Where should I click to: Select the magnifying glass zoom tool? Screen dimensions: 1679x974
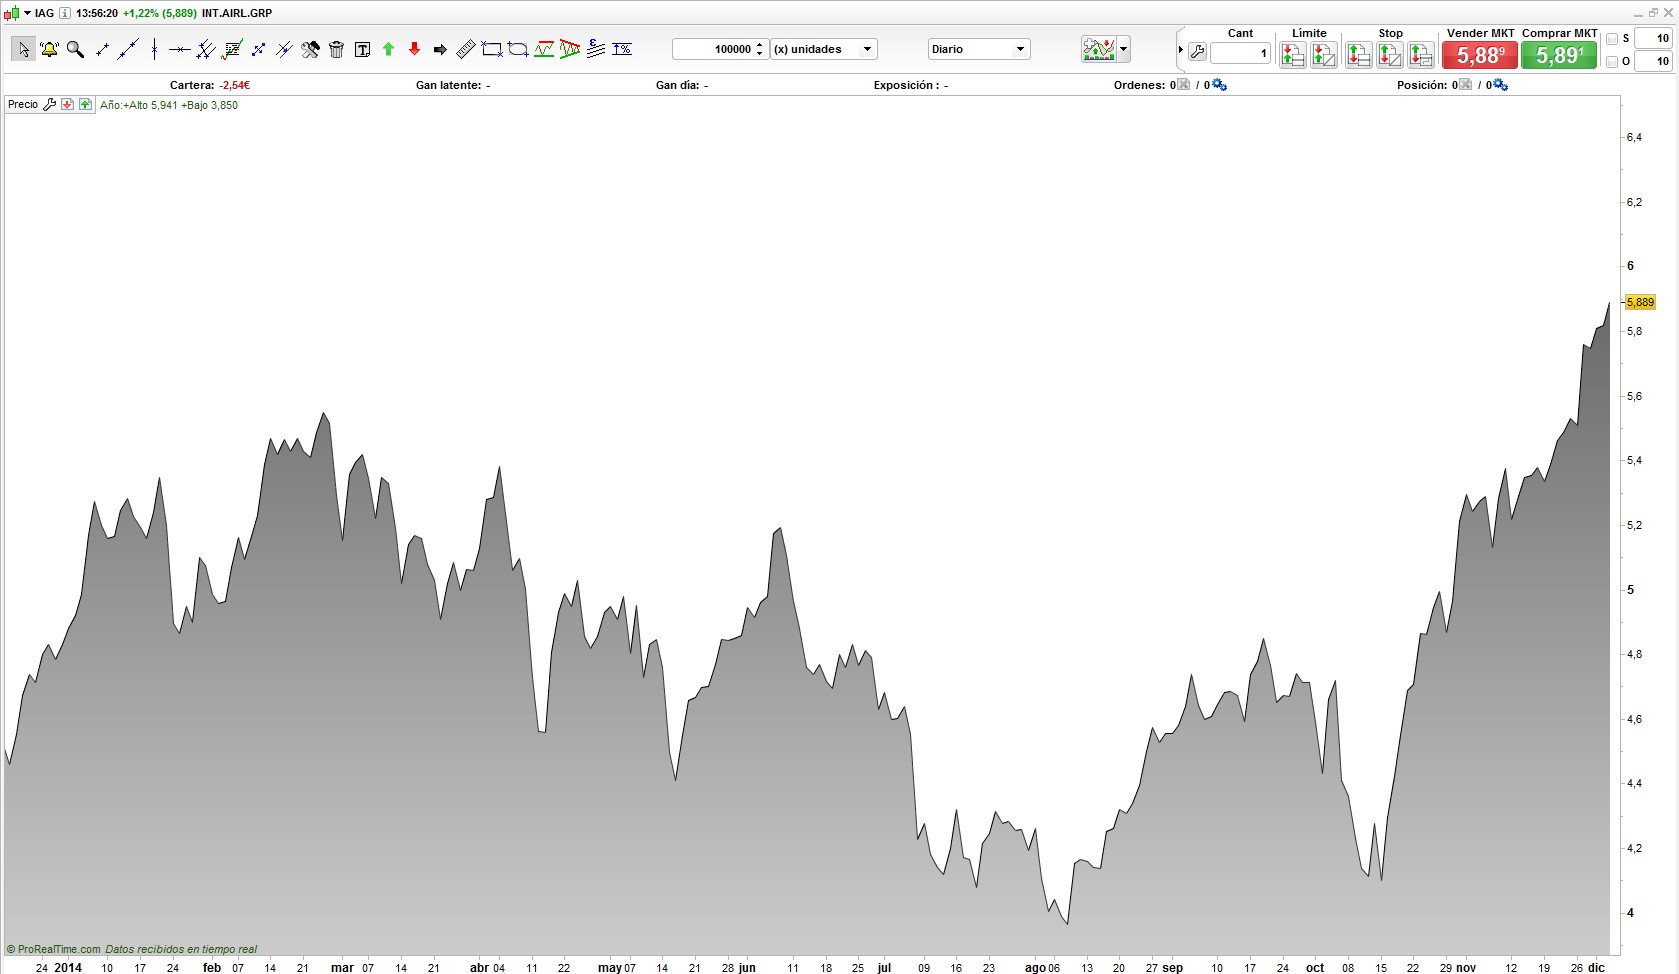pyautogui.click(x=75, y=49)
